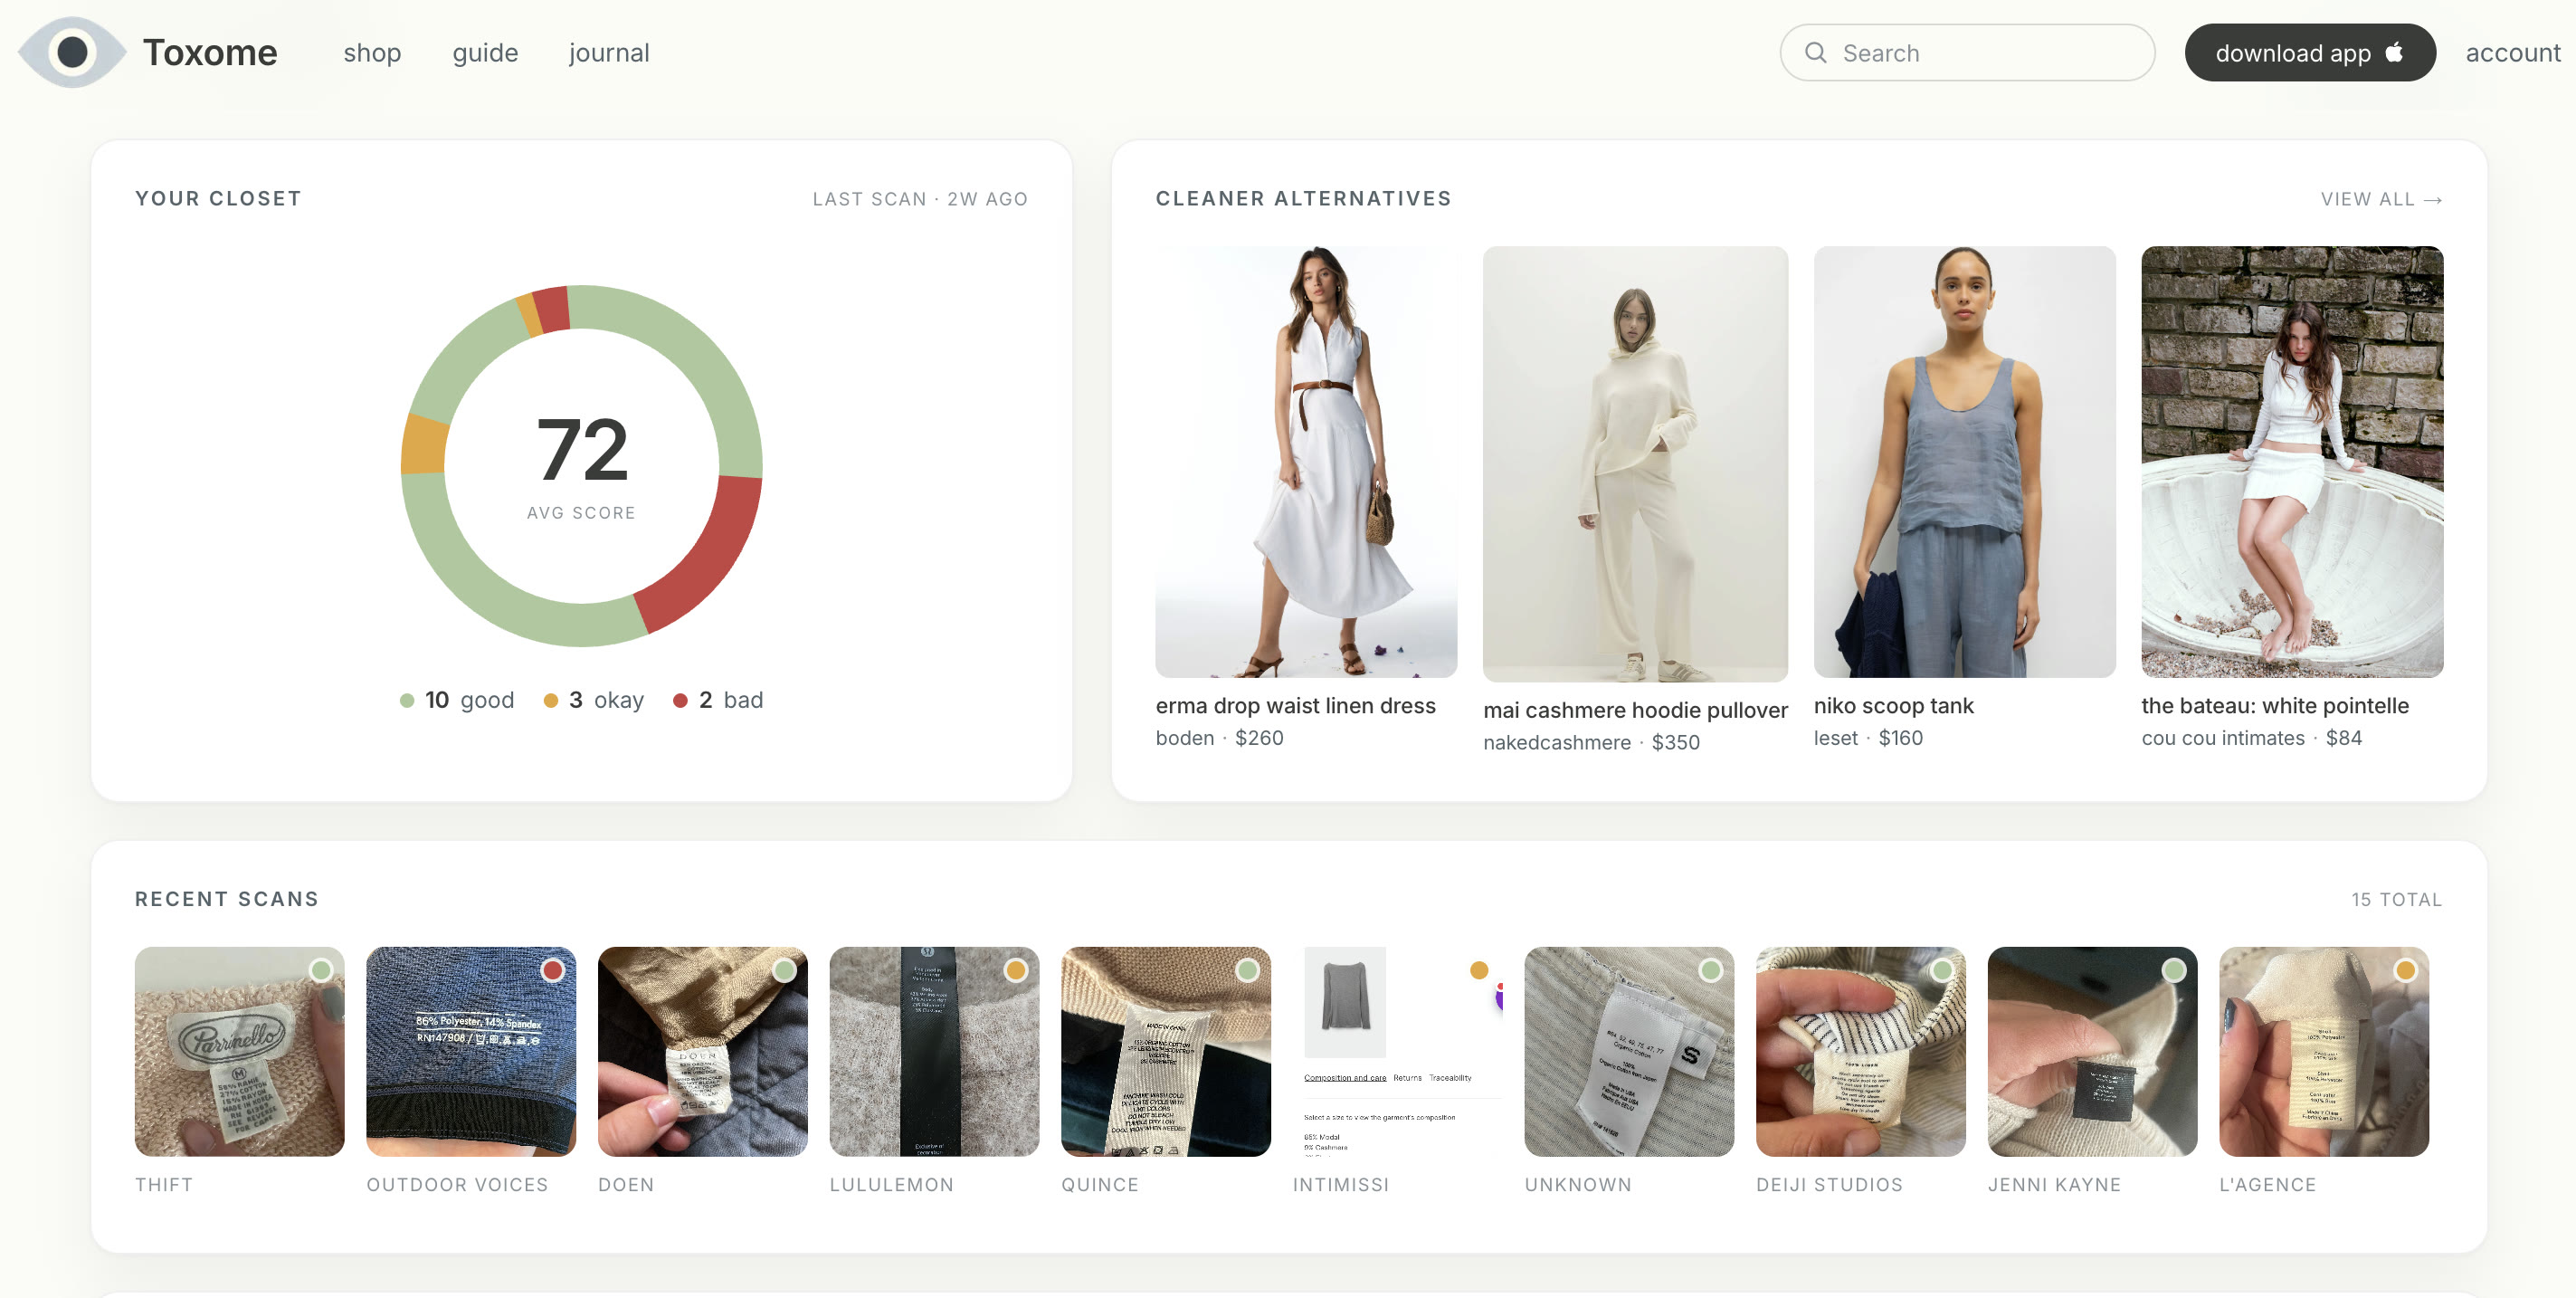
Task: Click the 'LULULEMON' brand label
Action: pos(891,1184)
